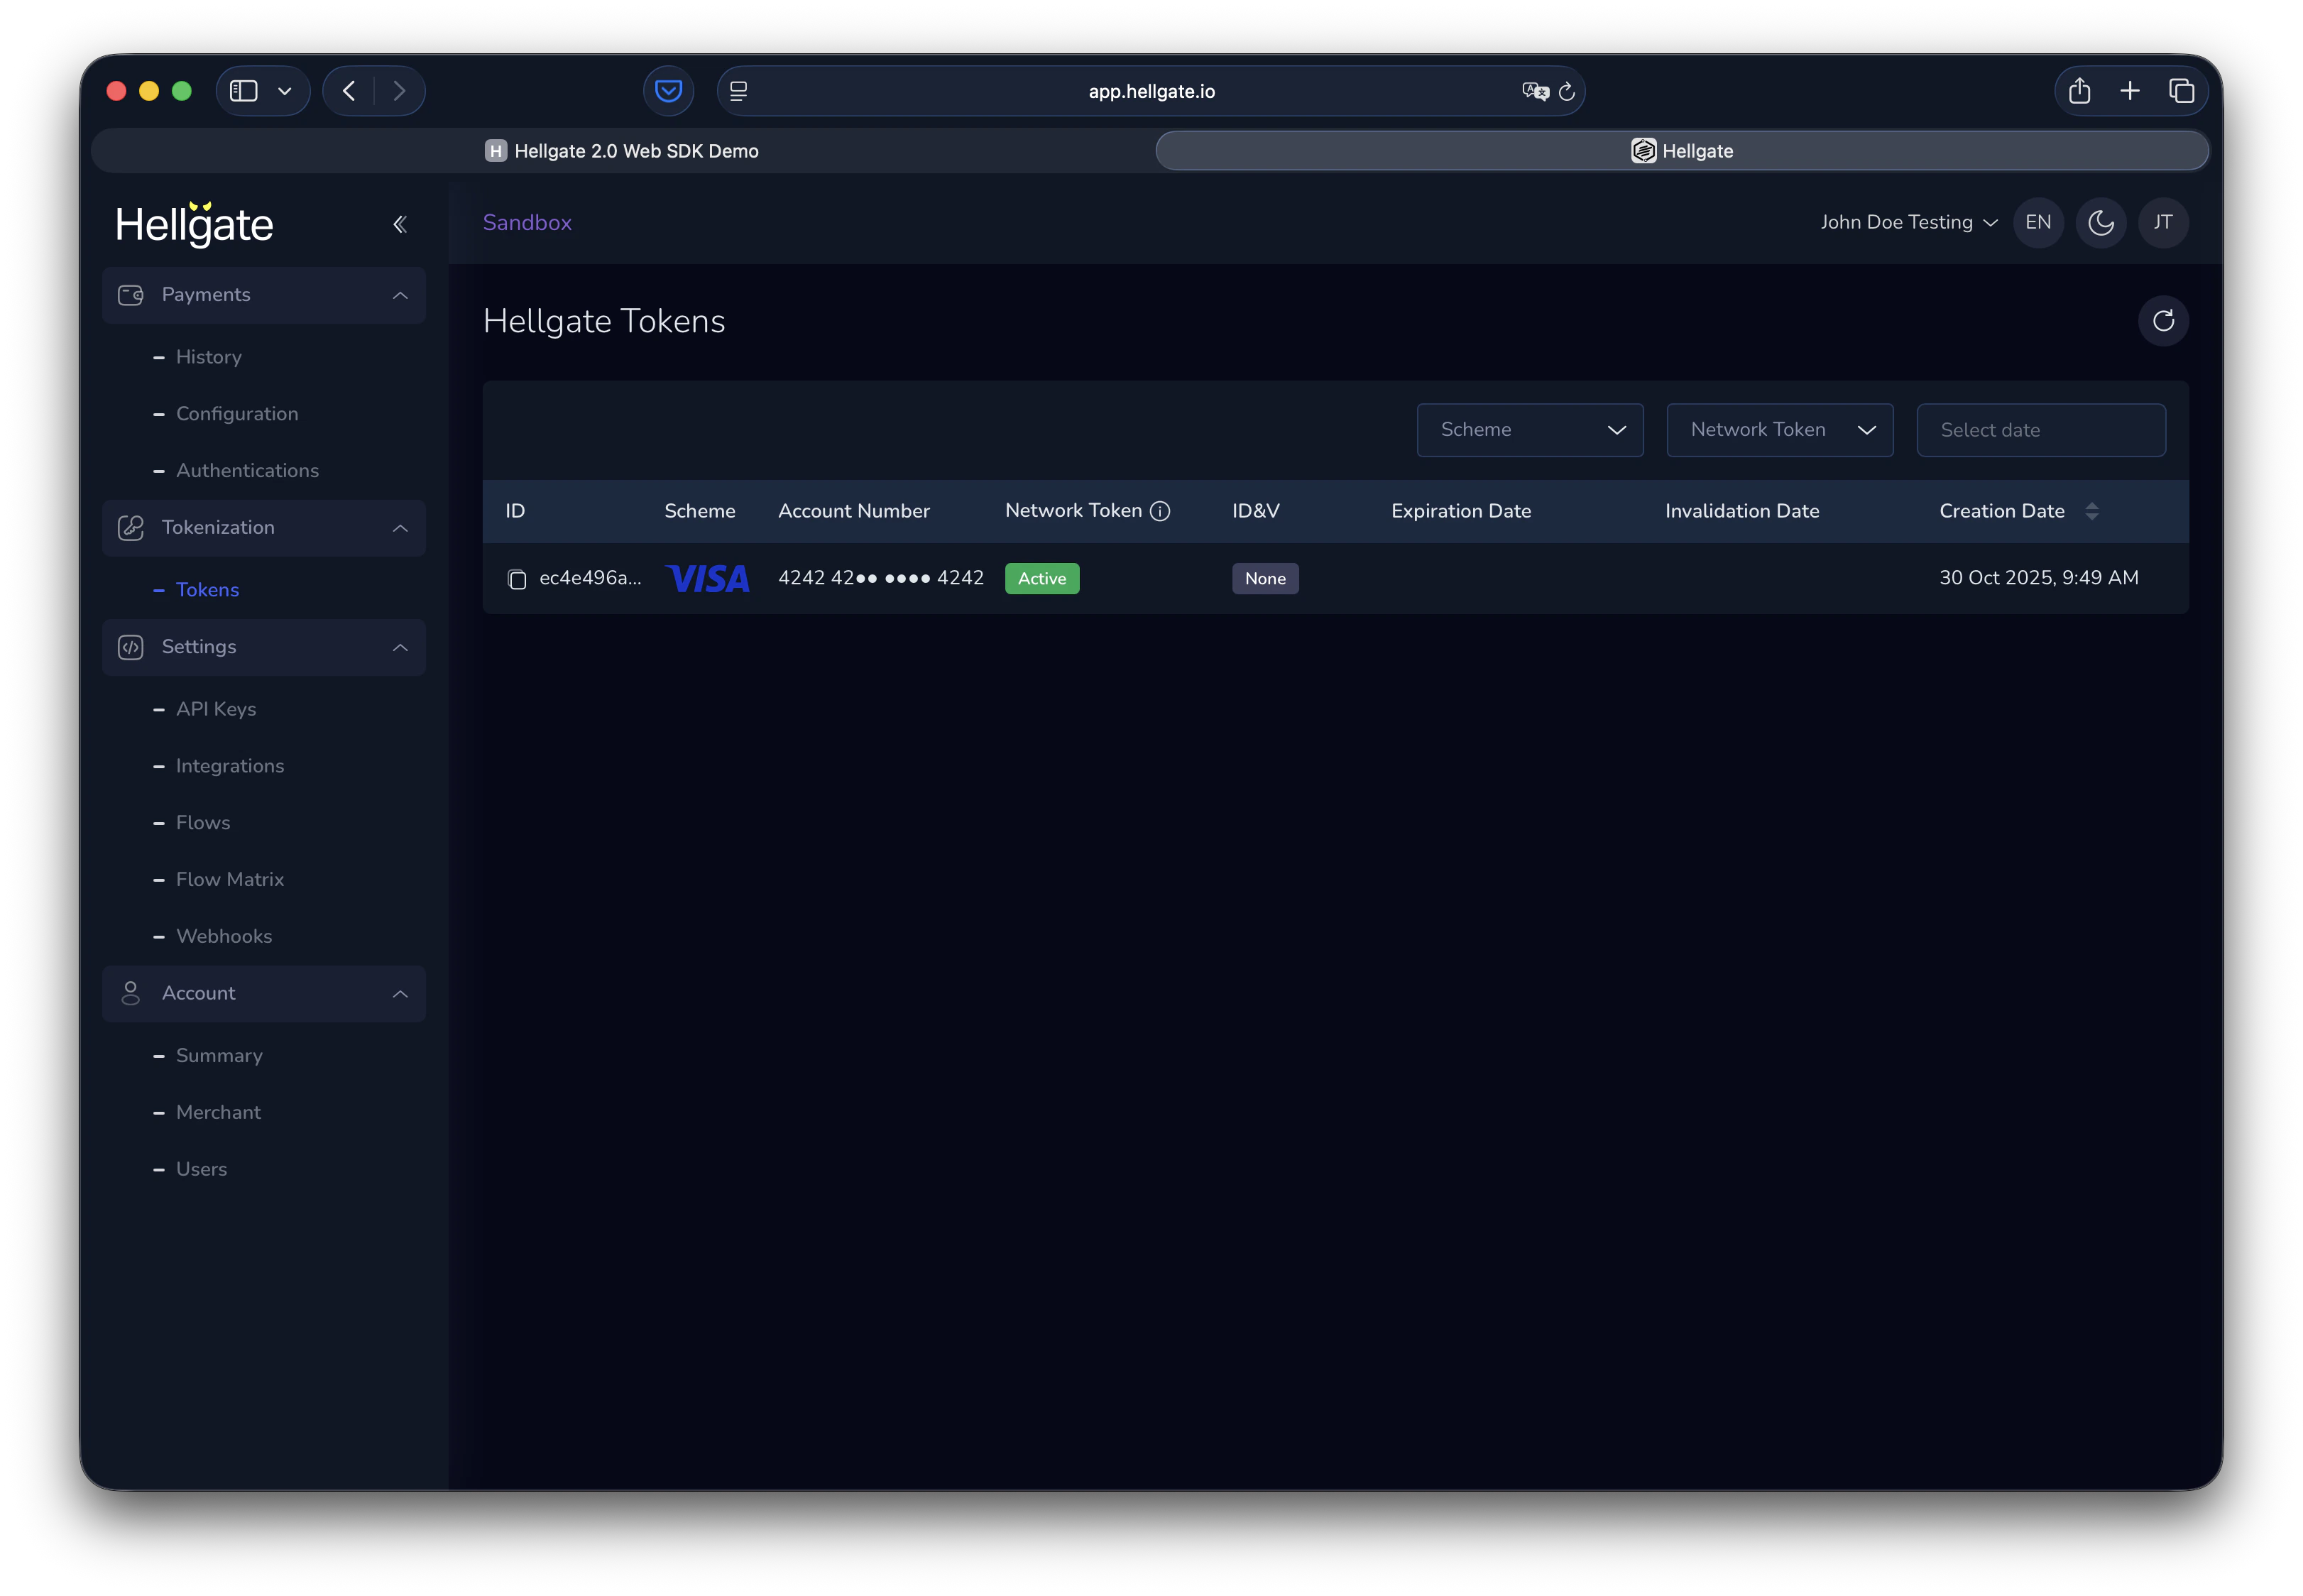Sort by Creation Date arrows
The width and height of the screenshot is (2303, 1596).
(2092, 511)
